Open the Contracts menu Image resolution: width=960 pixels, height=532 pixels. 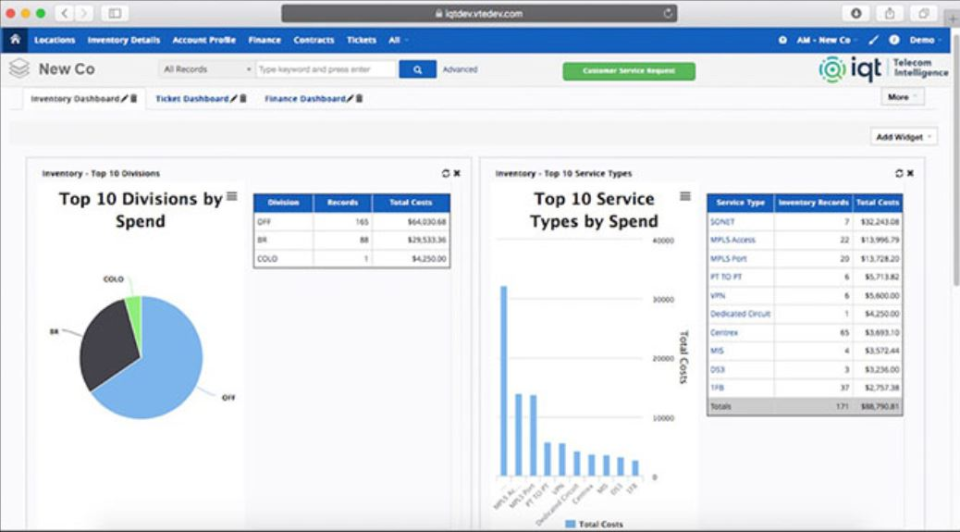(313, 40)
